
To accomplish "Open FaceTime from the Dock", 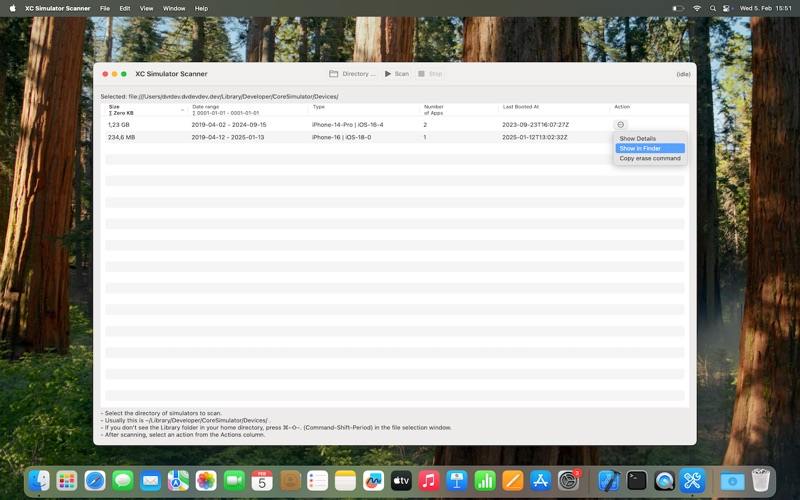I will pos(234,481).
